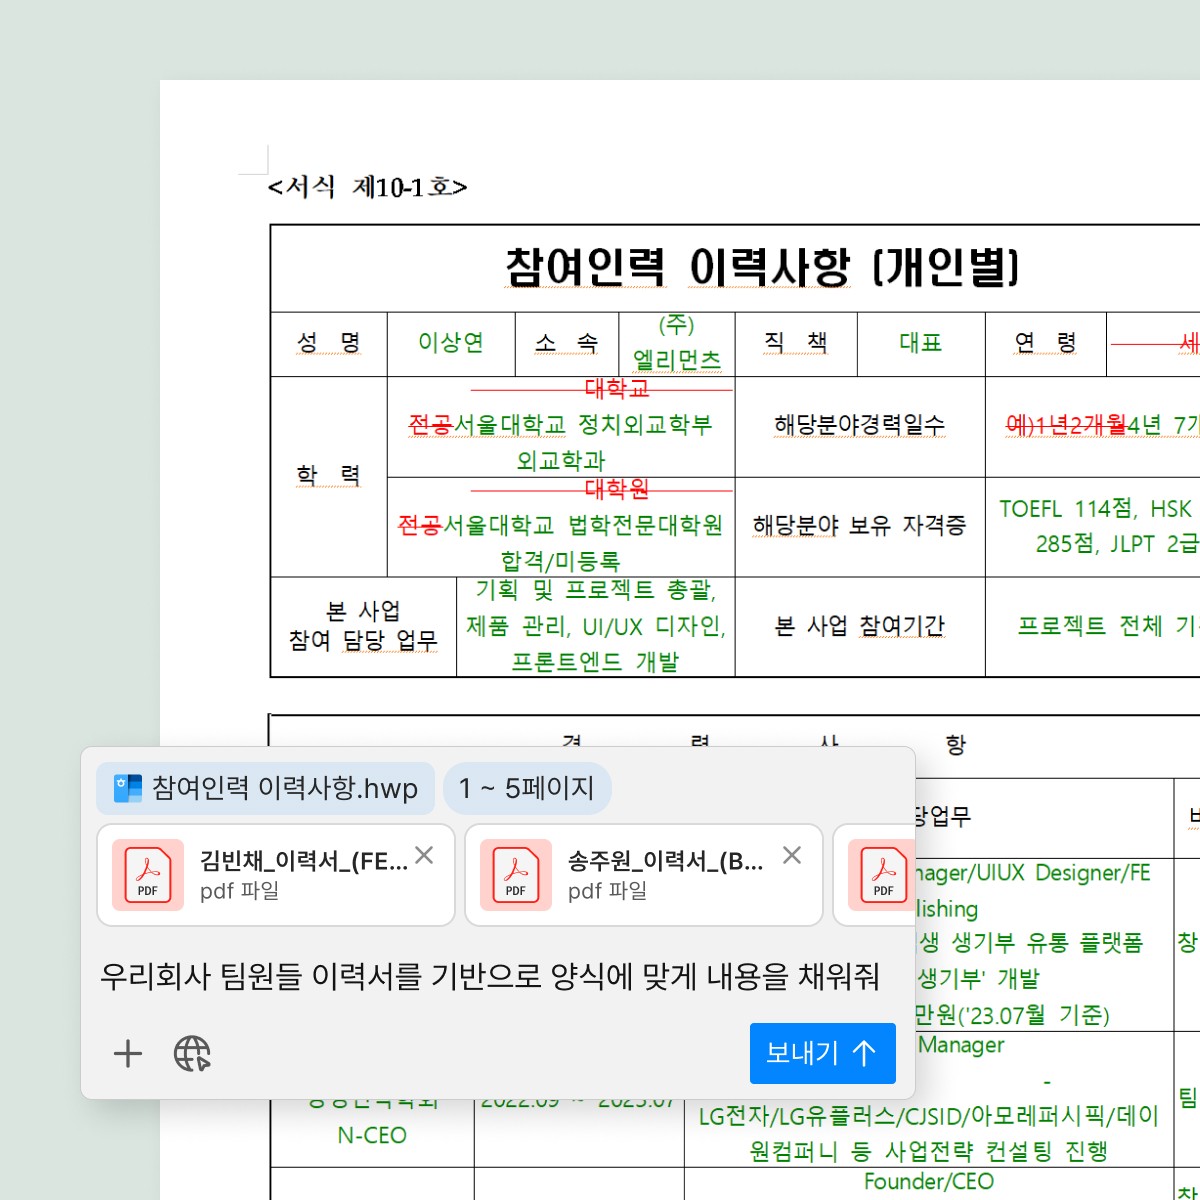Screen dimensions: 1200x1200
Task: Click the 프로젝트 전체 기간 text
Action: [1108, 626]
